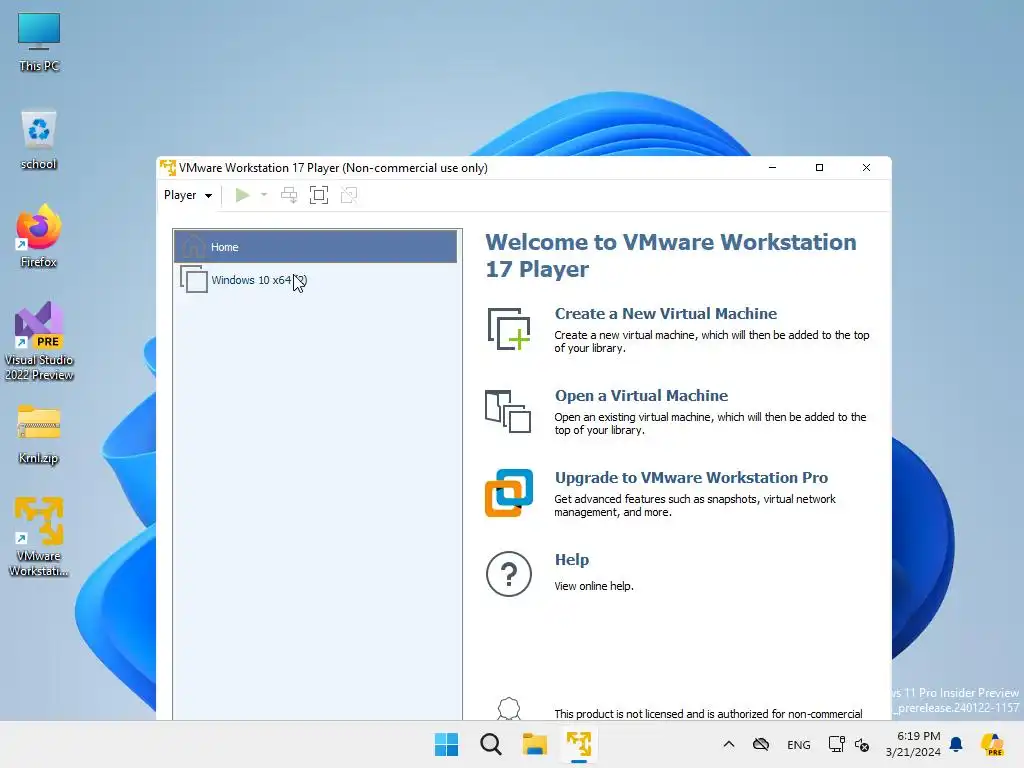Select the school recycle bin icon
This screenshot has height=768, width=1024.
pos(39,140)
